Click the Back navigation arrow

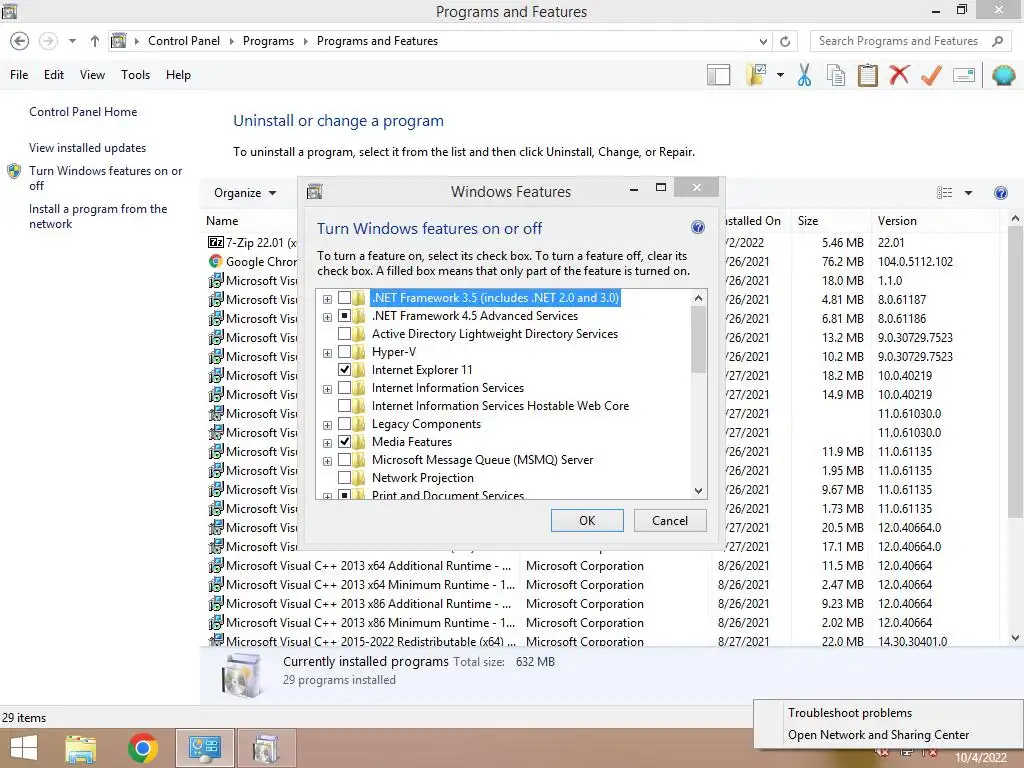coord(20,41)
